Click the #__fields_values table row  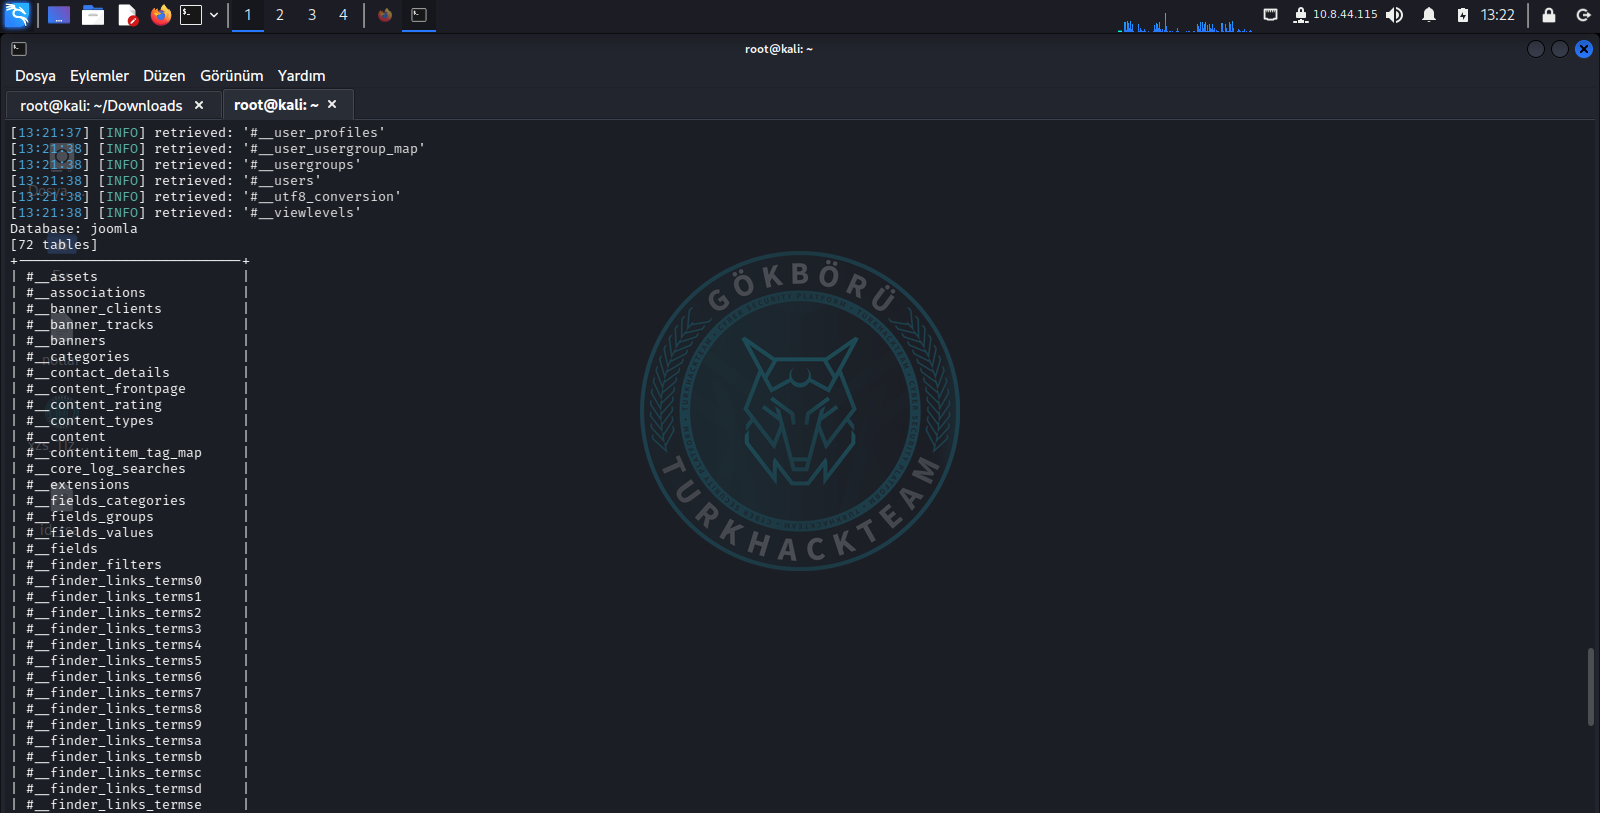[x=129, y=533]
